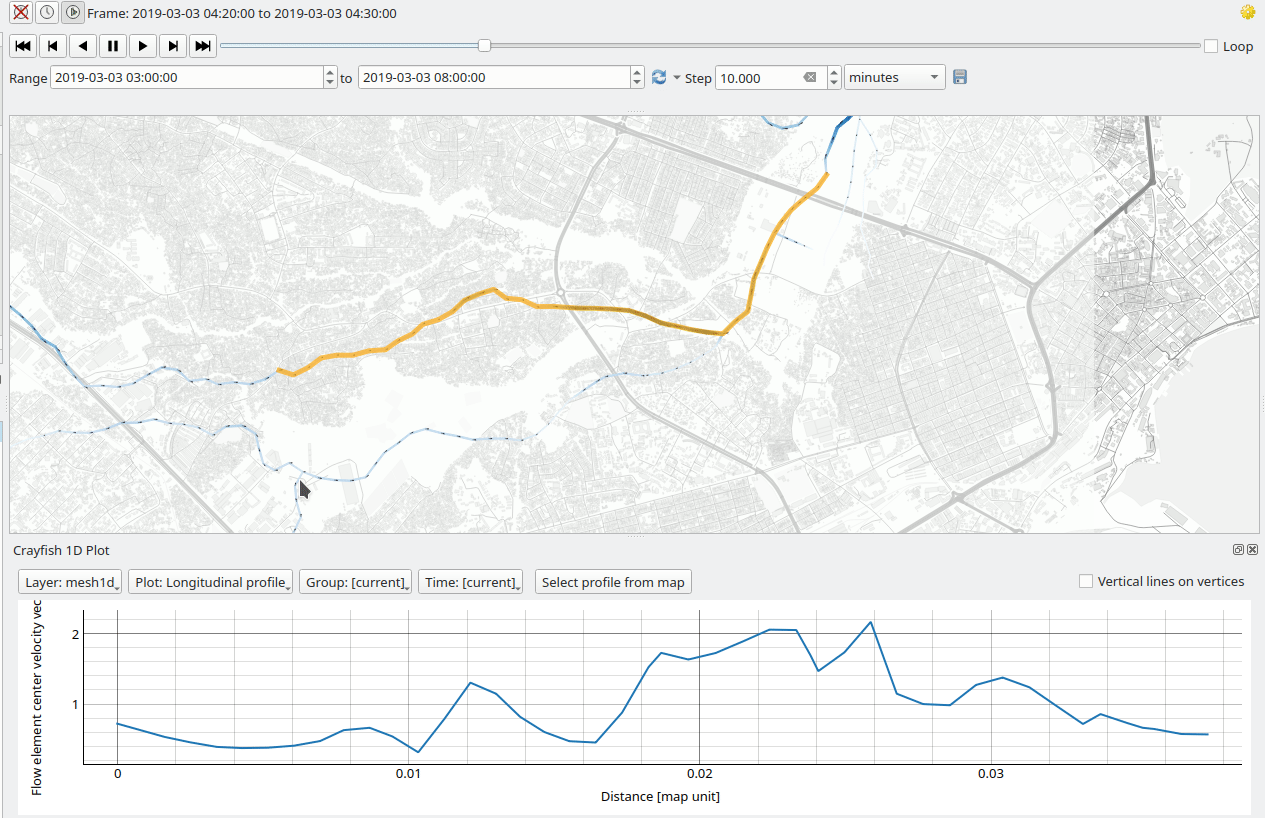Turn off temporal navigation
The height and width of the screenshot is (818, 1265).
[20, 13]
